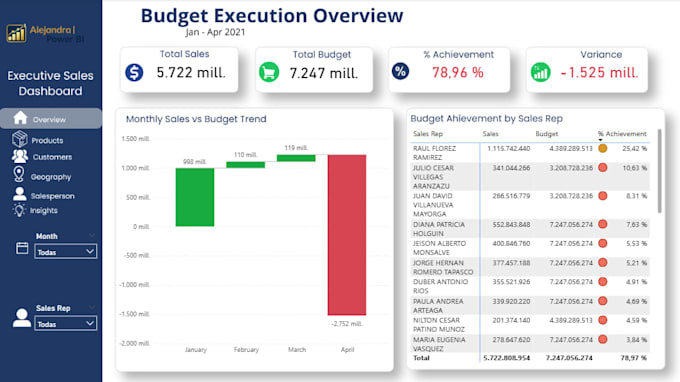Click the shopping cart icon on Total Budget card
This screenshot has width=680, height=382.
click(x=269, y=72)
